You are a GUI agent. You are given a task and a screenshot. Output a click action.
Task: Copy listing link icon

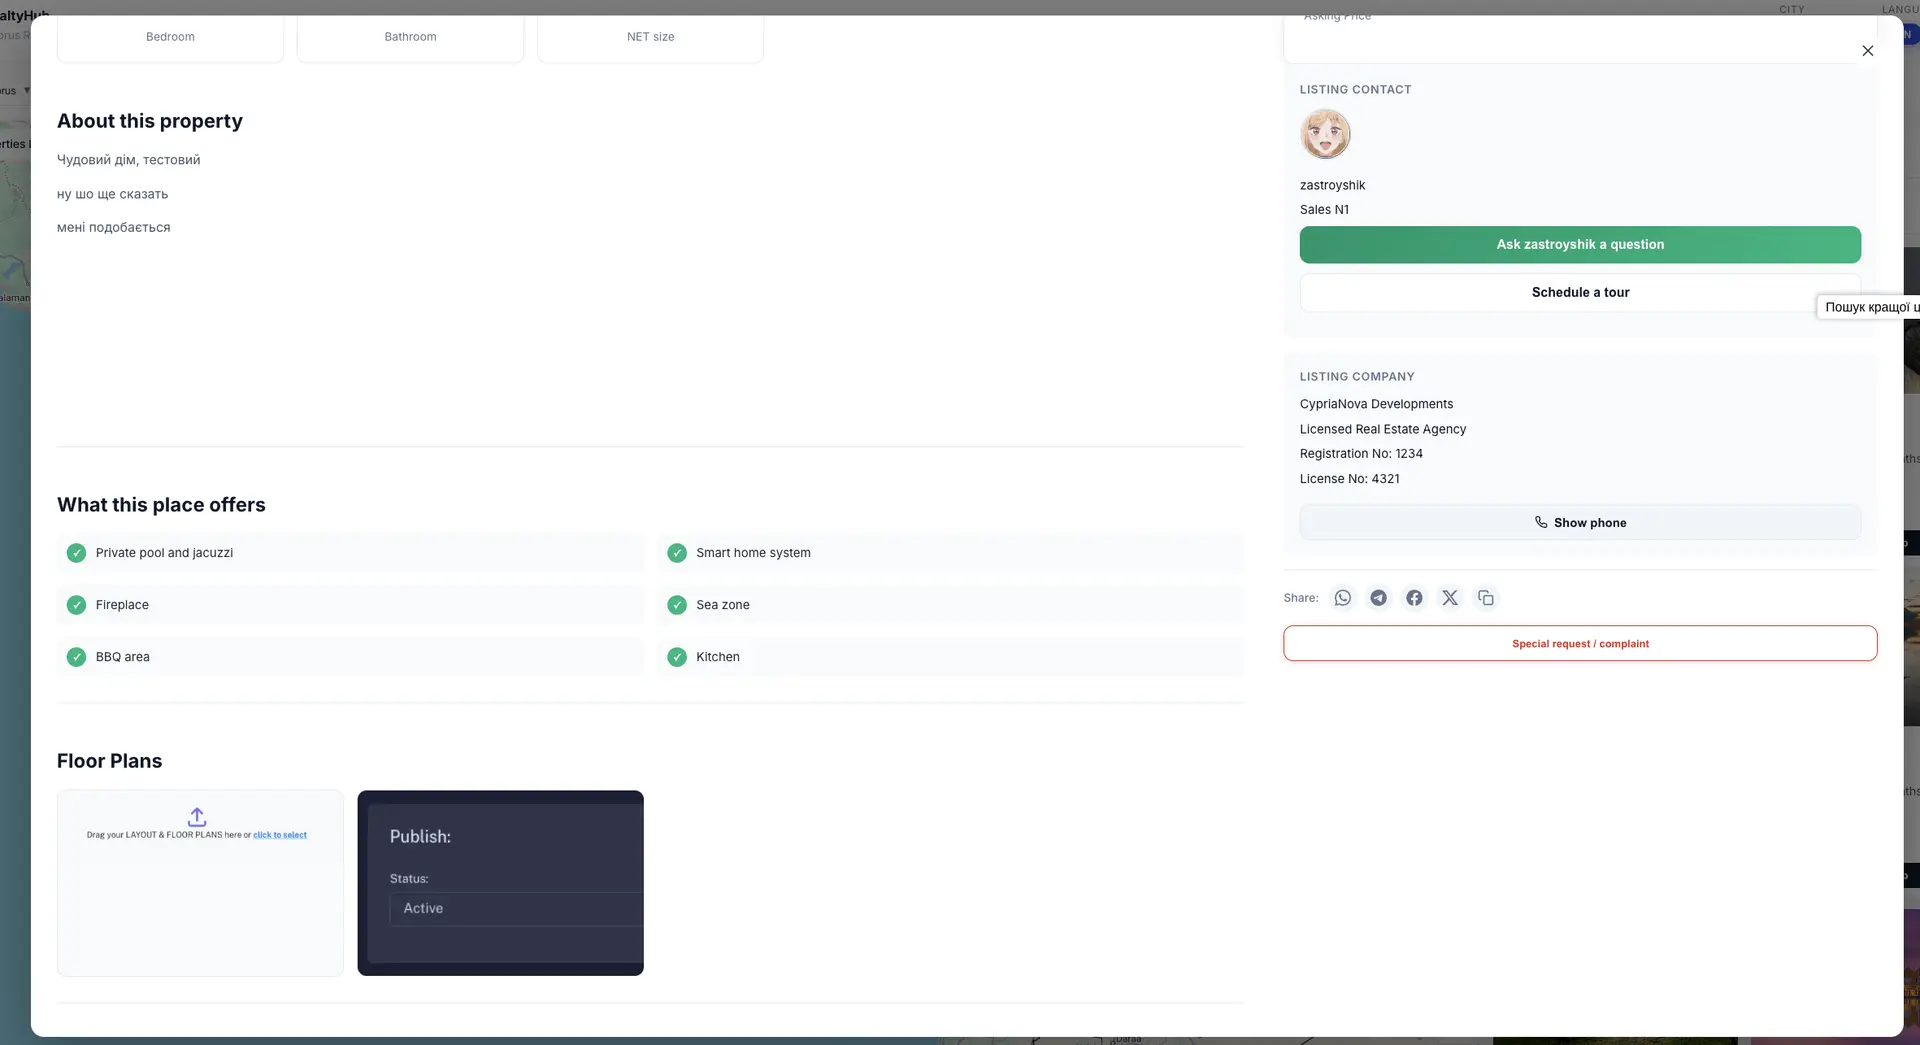pos(1486,598)
